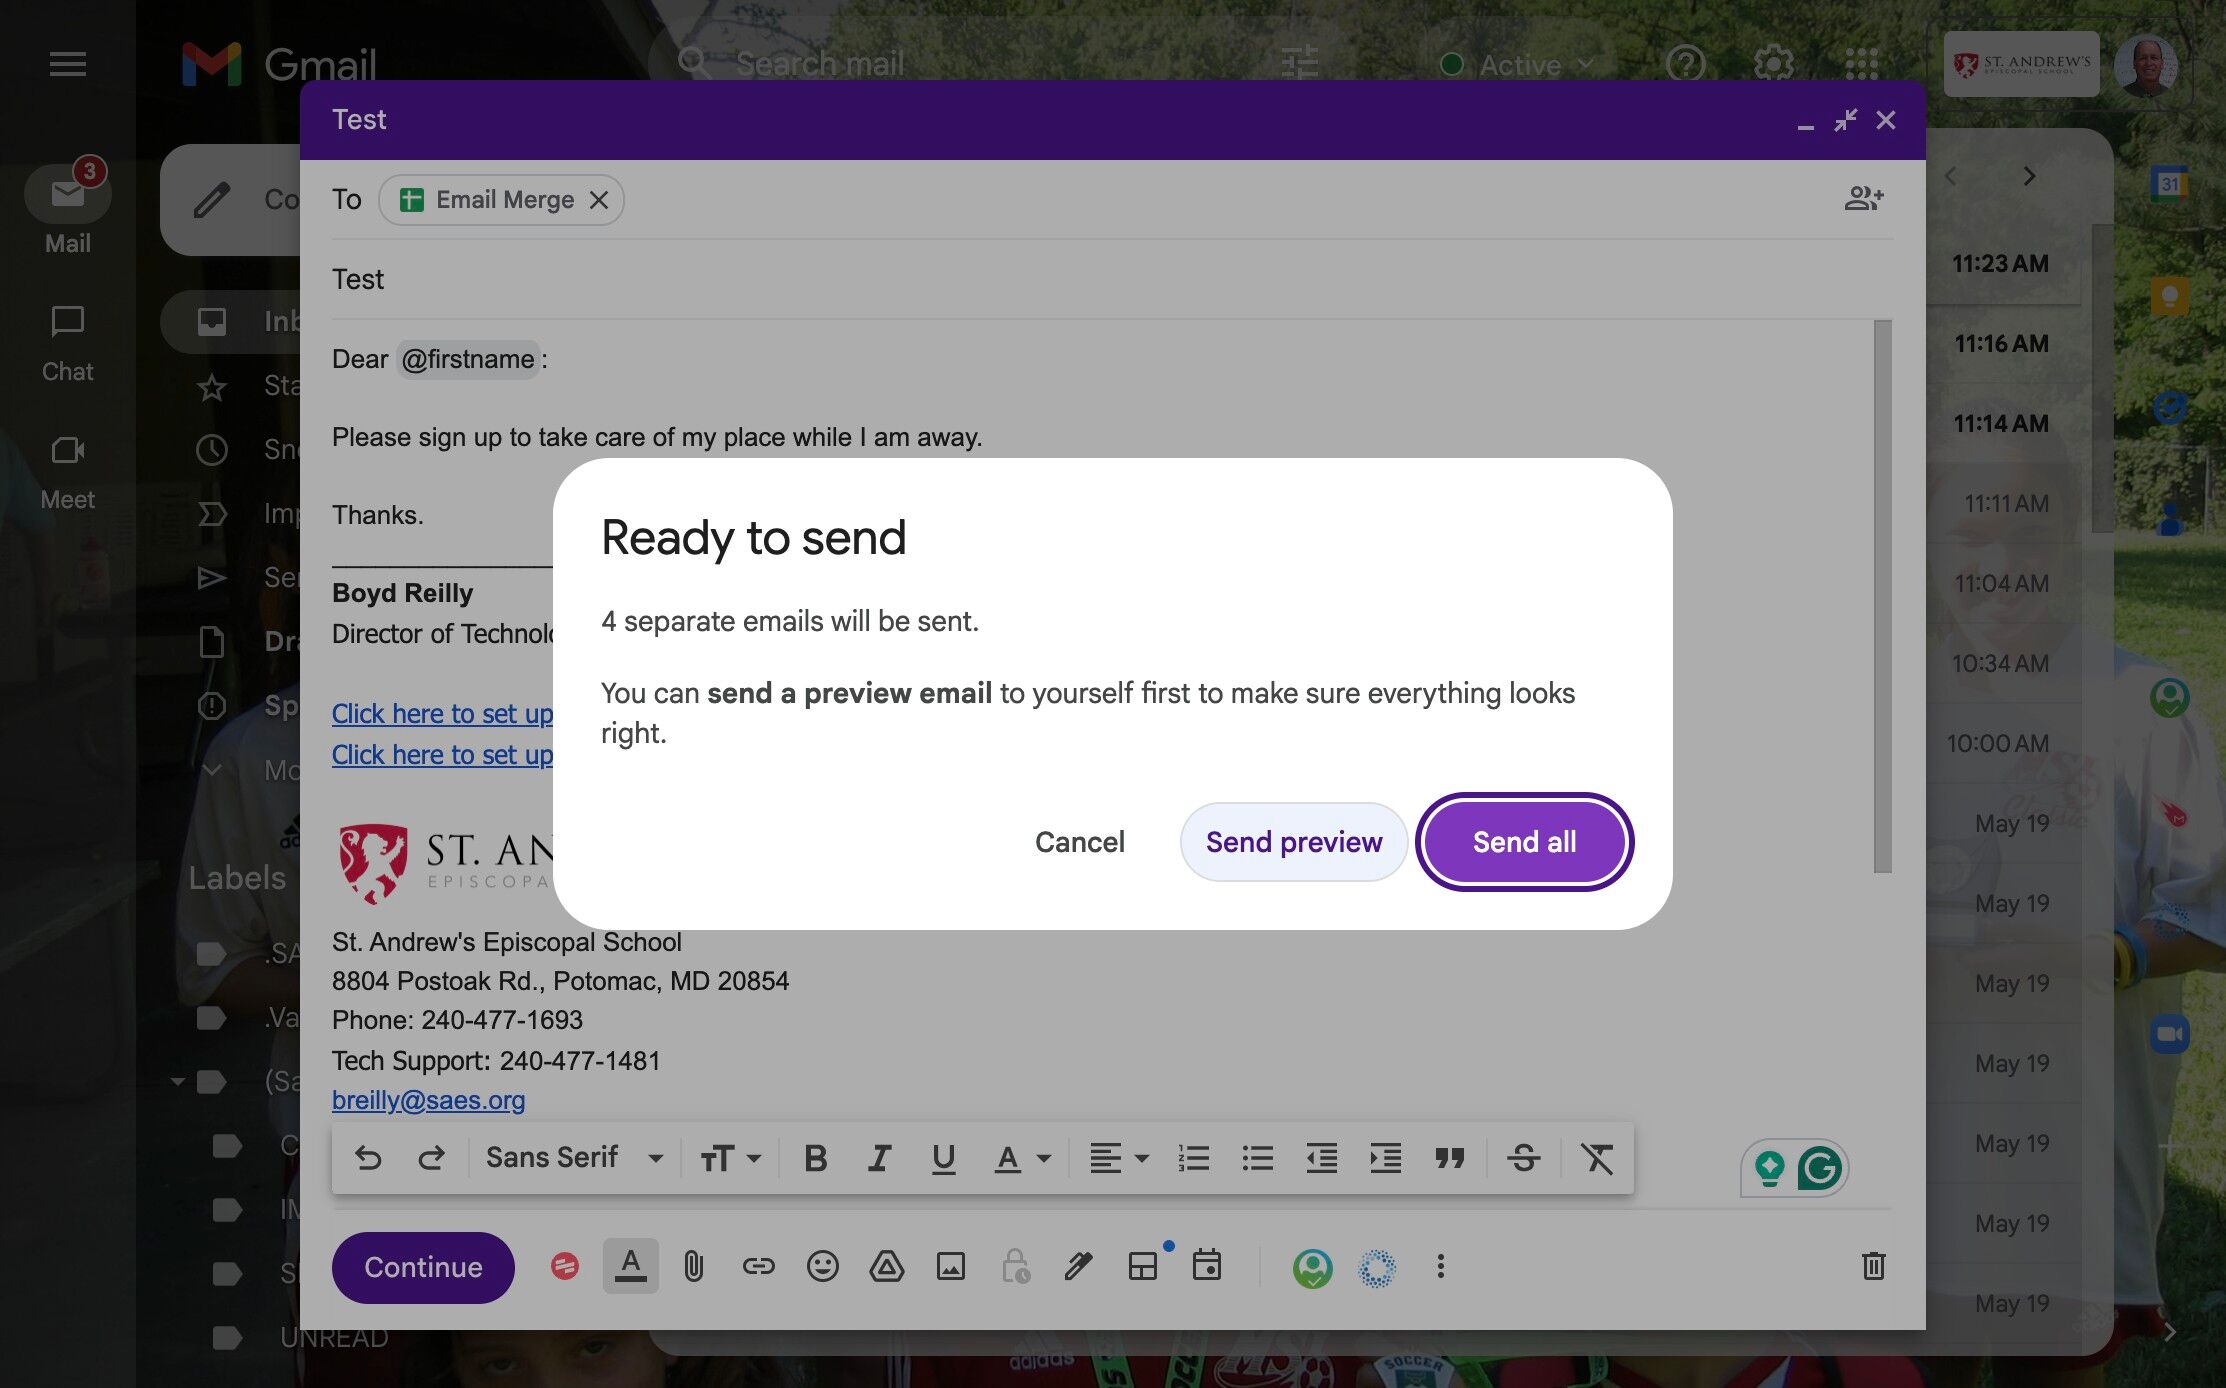This screenshot has width=2226, height=1388.
Task: Click the attach files paperclip icon
Action: (x=693, y=1267)
